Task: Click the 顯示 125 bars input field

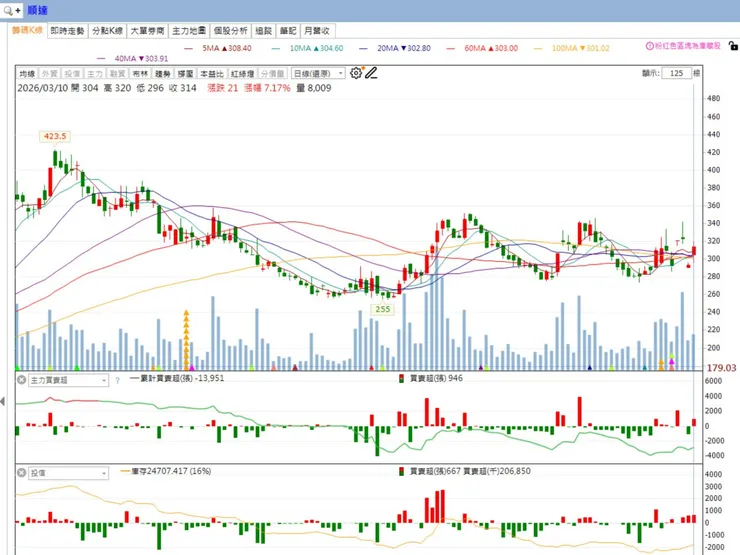Action: (676, 73)
